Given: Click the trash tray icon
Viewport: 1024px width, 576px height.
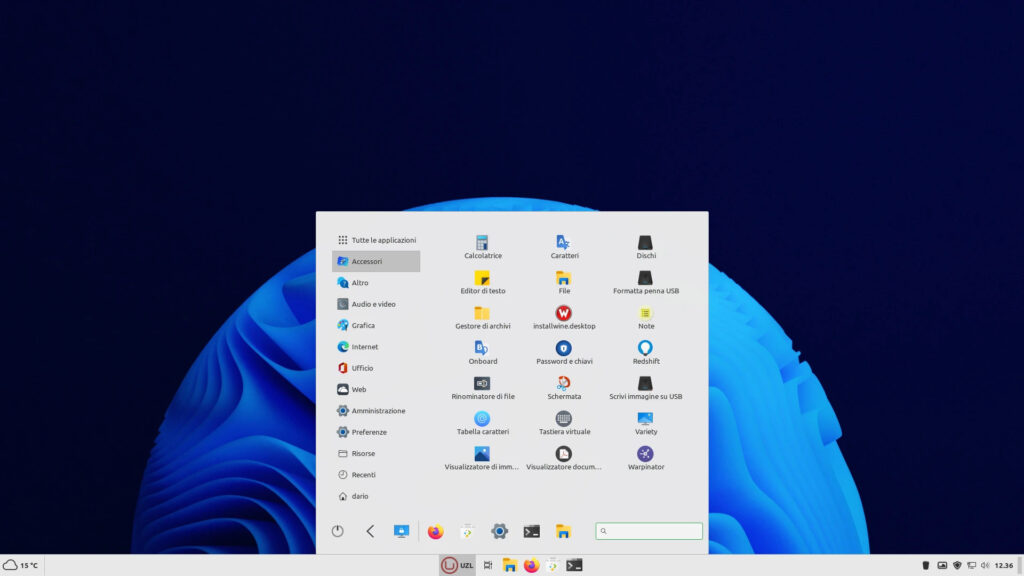Looking at the screenshot, I should click(925, 566).
